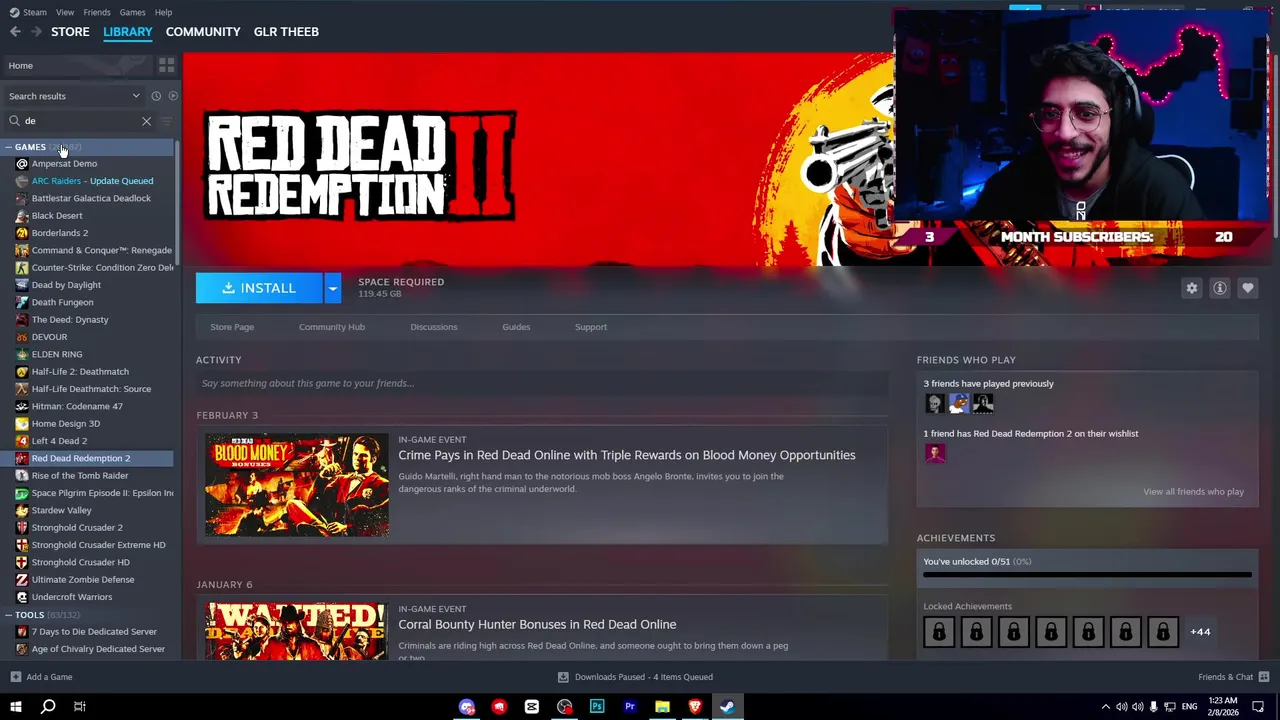Open advanced filter options icon beside search
The image size is (1280, 720).
[x=166, y=121]
